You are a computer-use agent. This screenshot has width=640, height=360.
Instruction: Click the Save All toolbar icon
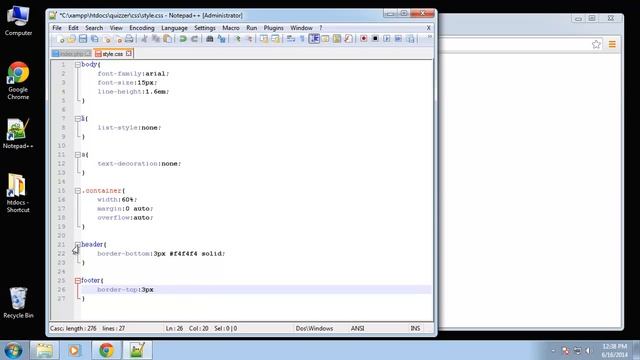click(95, 39)
